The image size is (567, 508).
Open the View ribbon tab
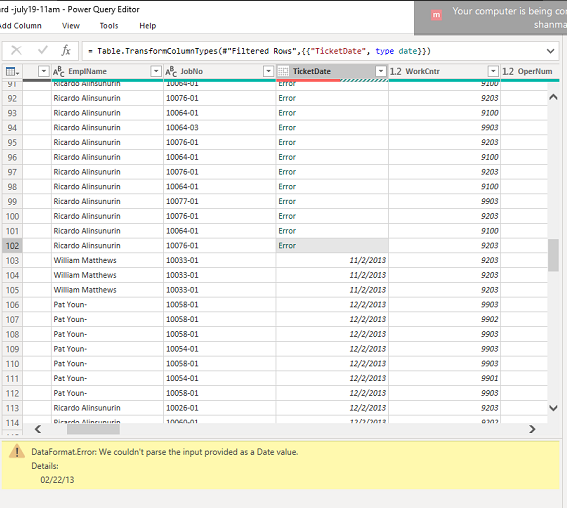pos(71,26)
